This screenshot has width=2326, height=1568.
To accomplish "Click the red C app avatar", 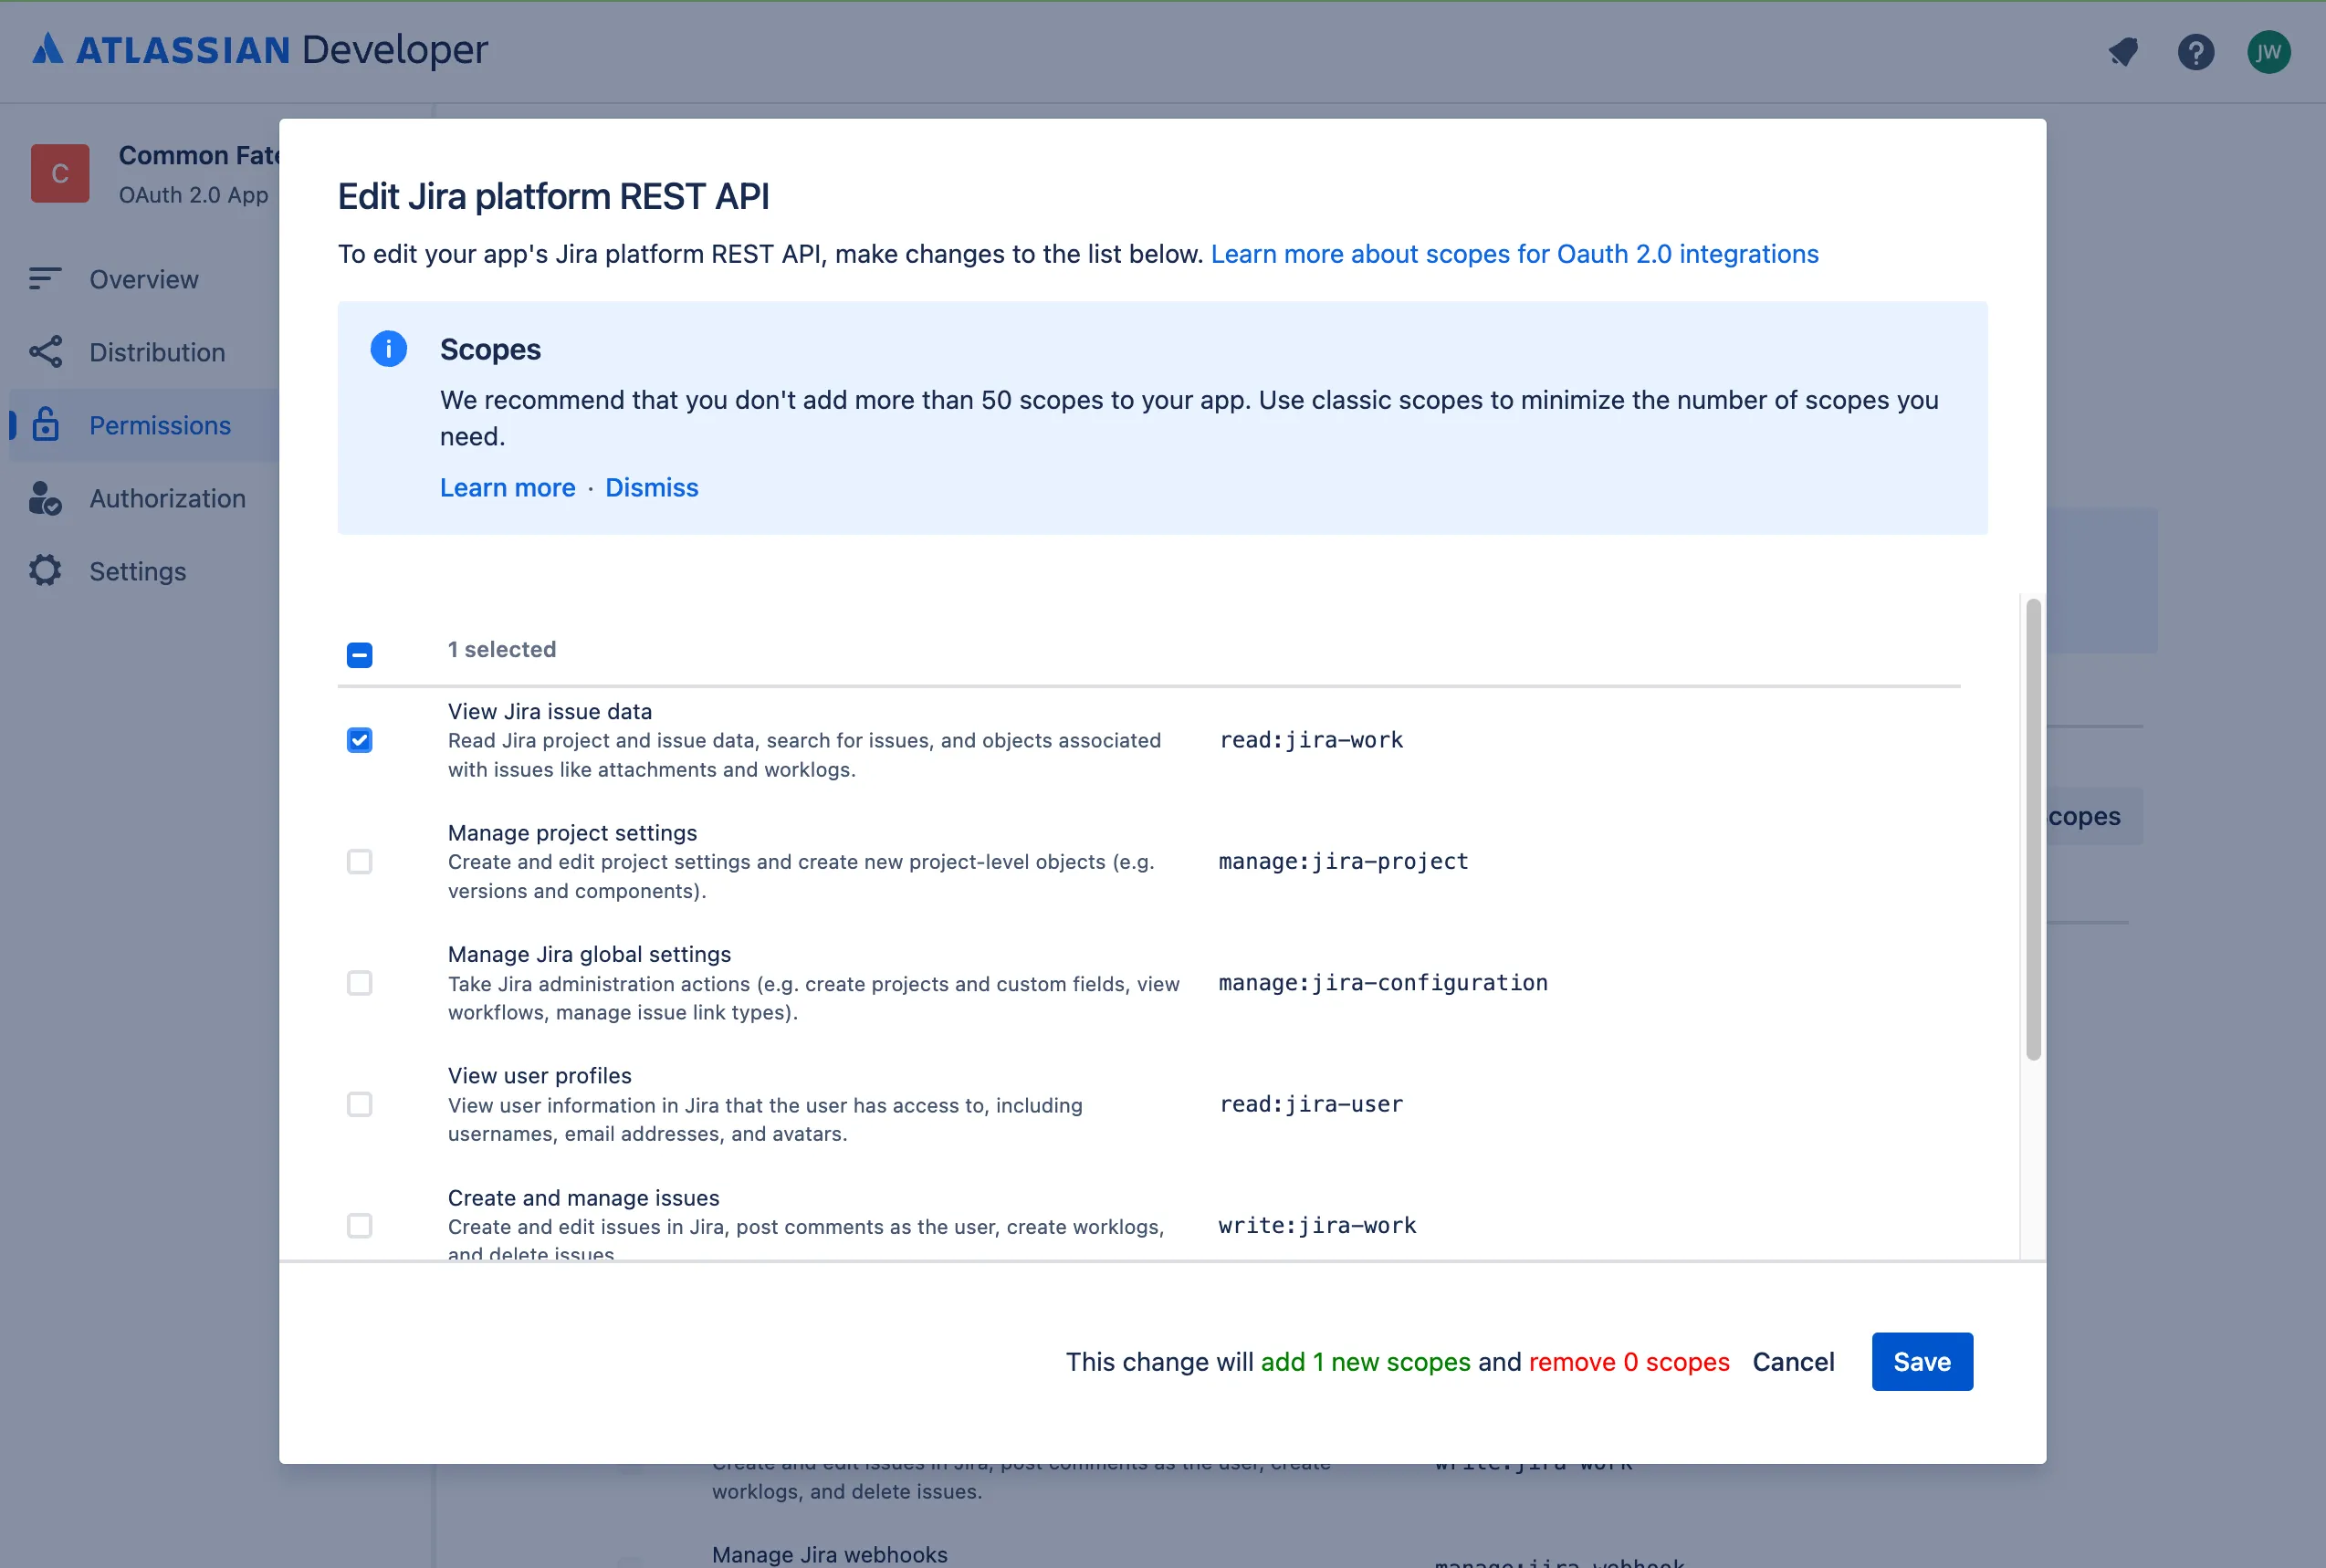I will pyautogui.click(x=60, y=173).
